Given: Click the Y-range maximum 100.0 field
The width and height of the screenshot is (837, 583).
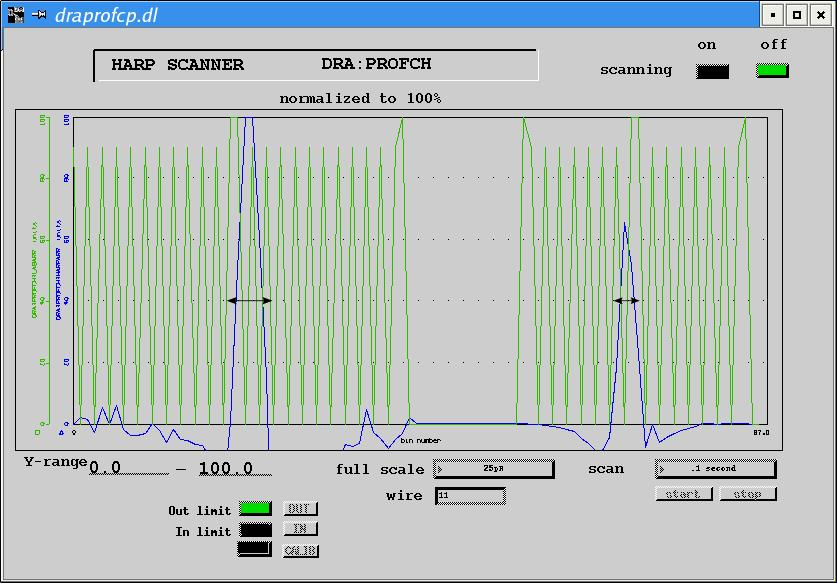Looking at the screenshot, I should 234,469.
